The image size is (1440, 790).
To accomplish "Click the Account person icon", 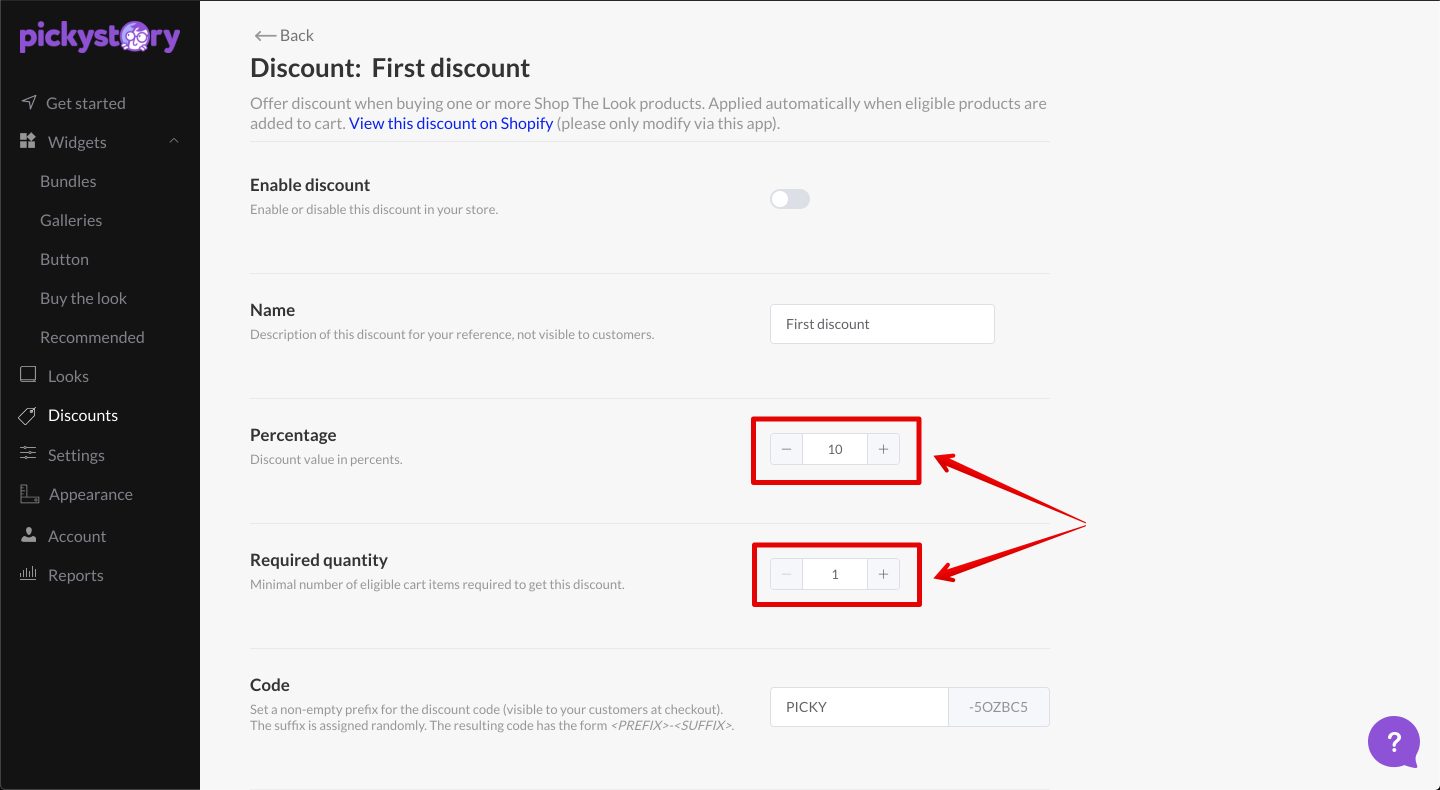I will [x=28, y=535].
